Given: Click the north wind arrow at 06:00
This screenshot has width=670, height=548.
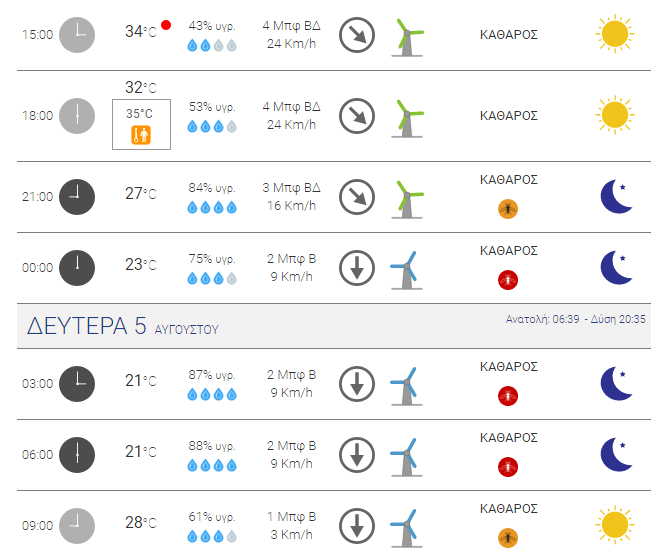Looking at the screenshot, I should pyautogui.click(x=357, y=455).
